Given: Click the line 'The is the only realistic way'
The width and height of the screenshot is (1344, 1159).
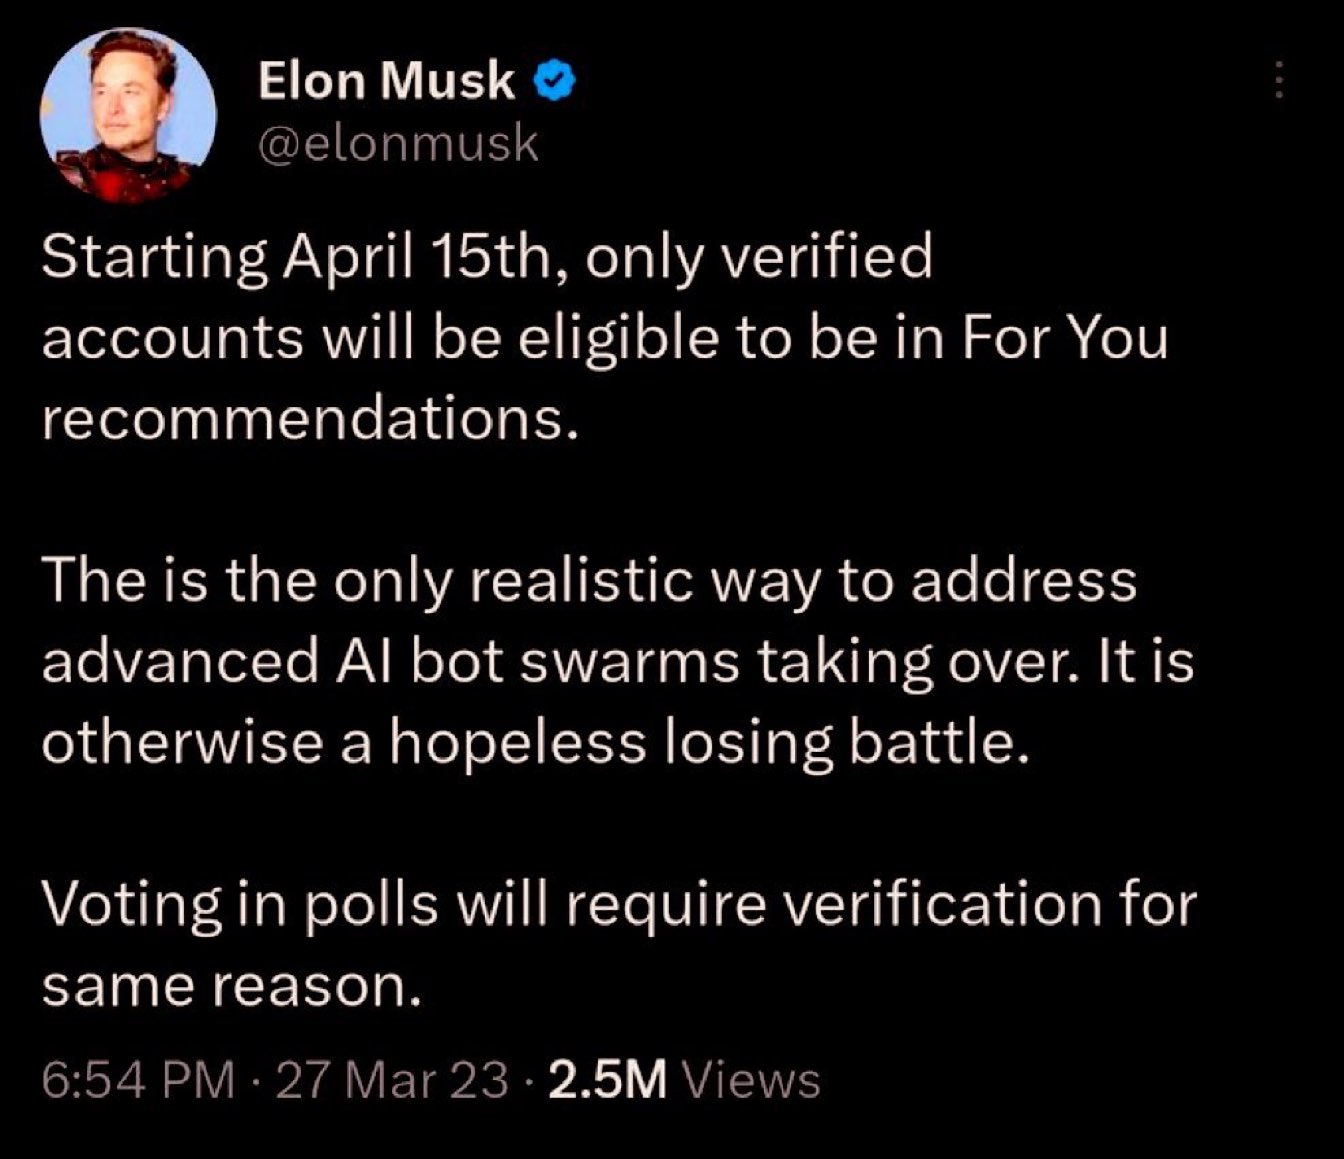Looking at the screenshot, I should tap(590, 582).
